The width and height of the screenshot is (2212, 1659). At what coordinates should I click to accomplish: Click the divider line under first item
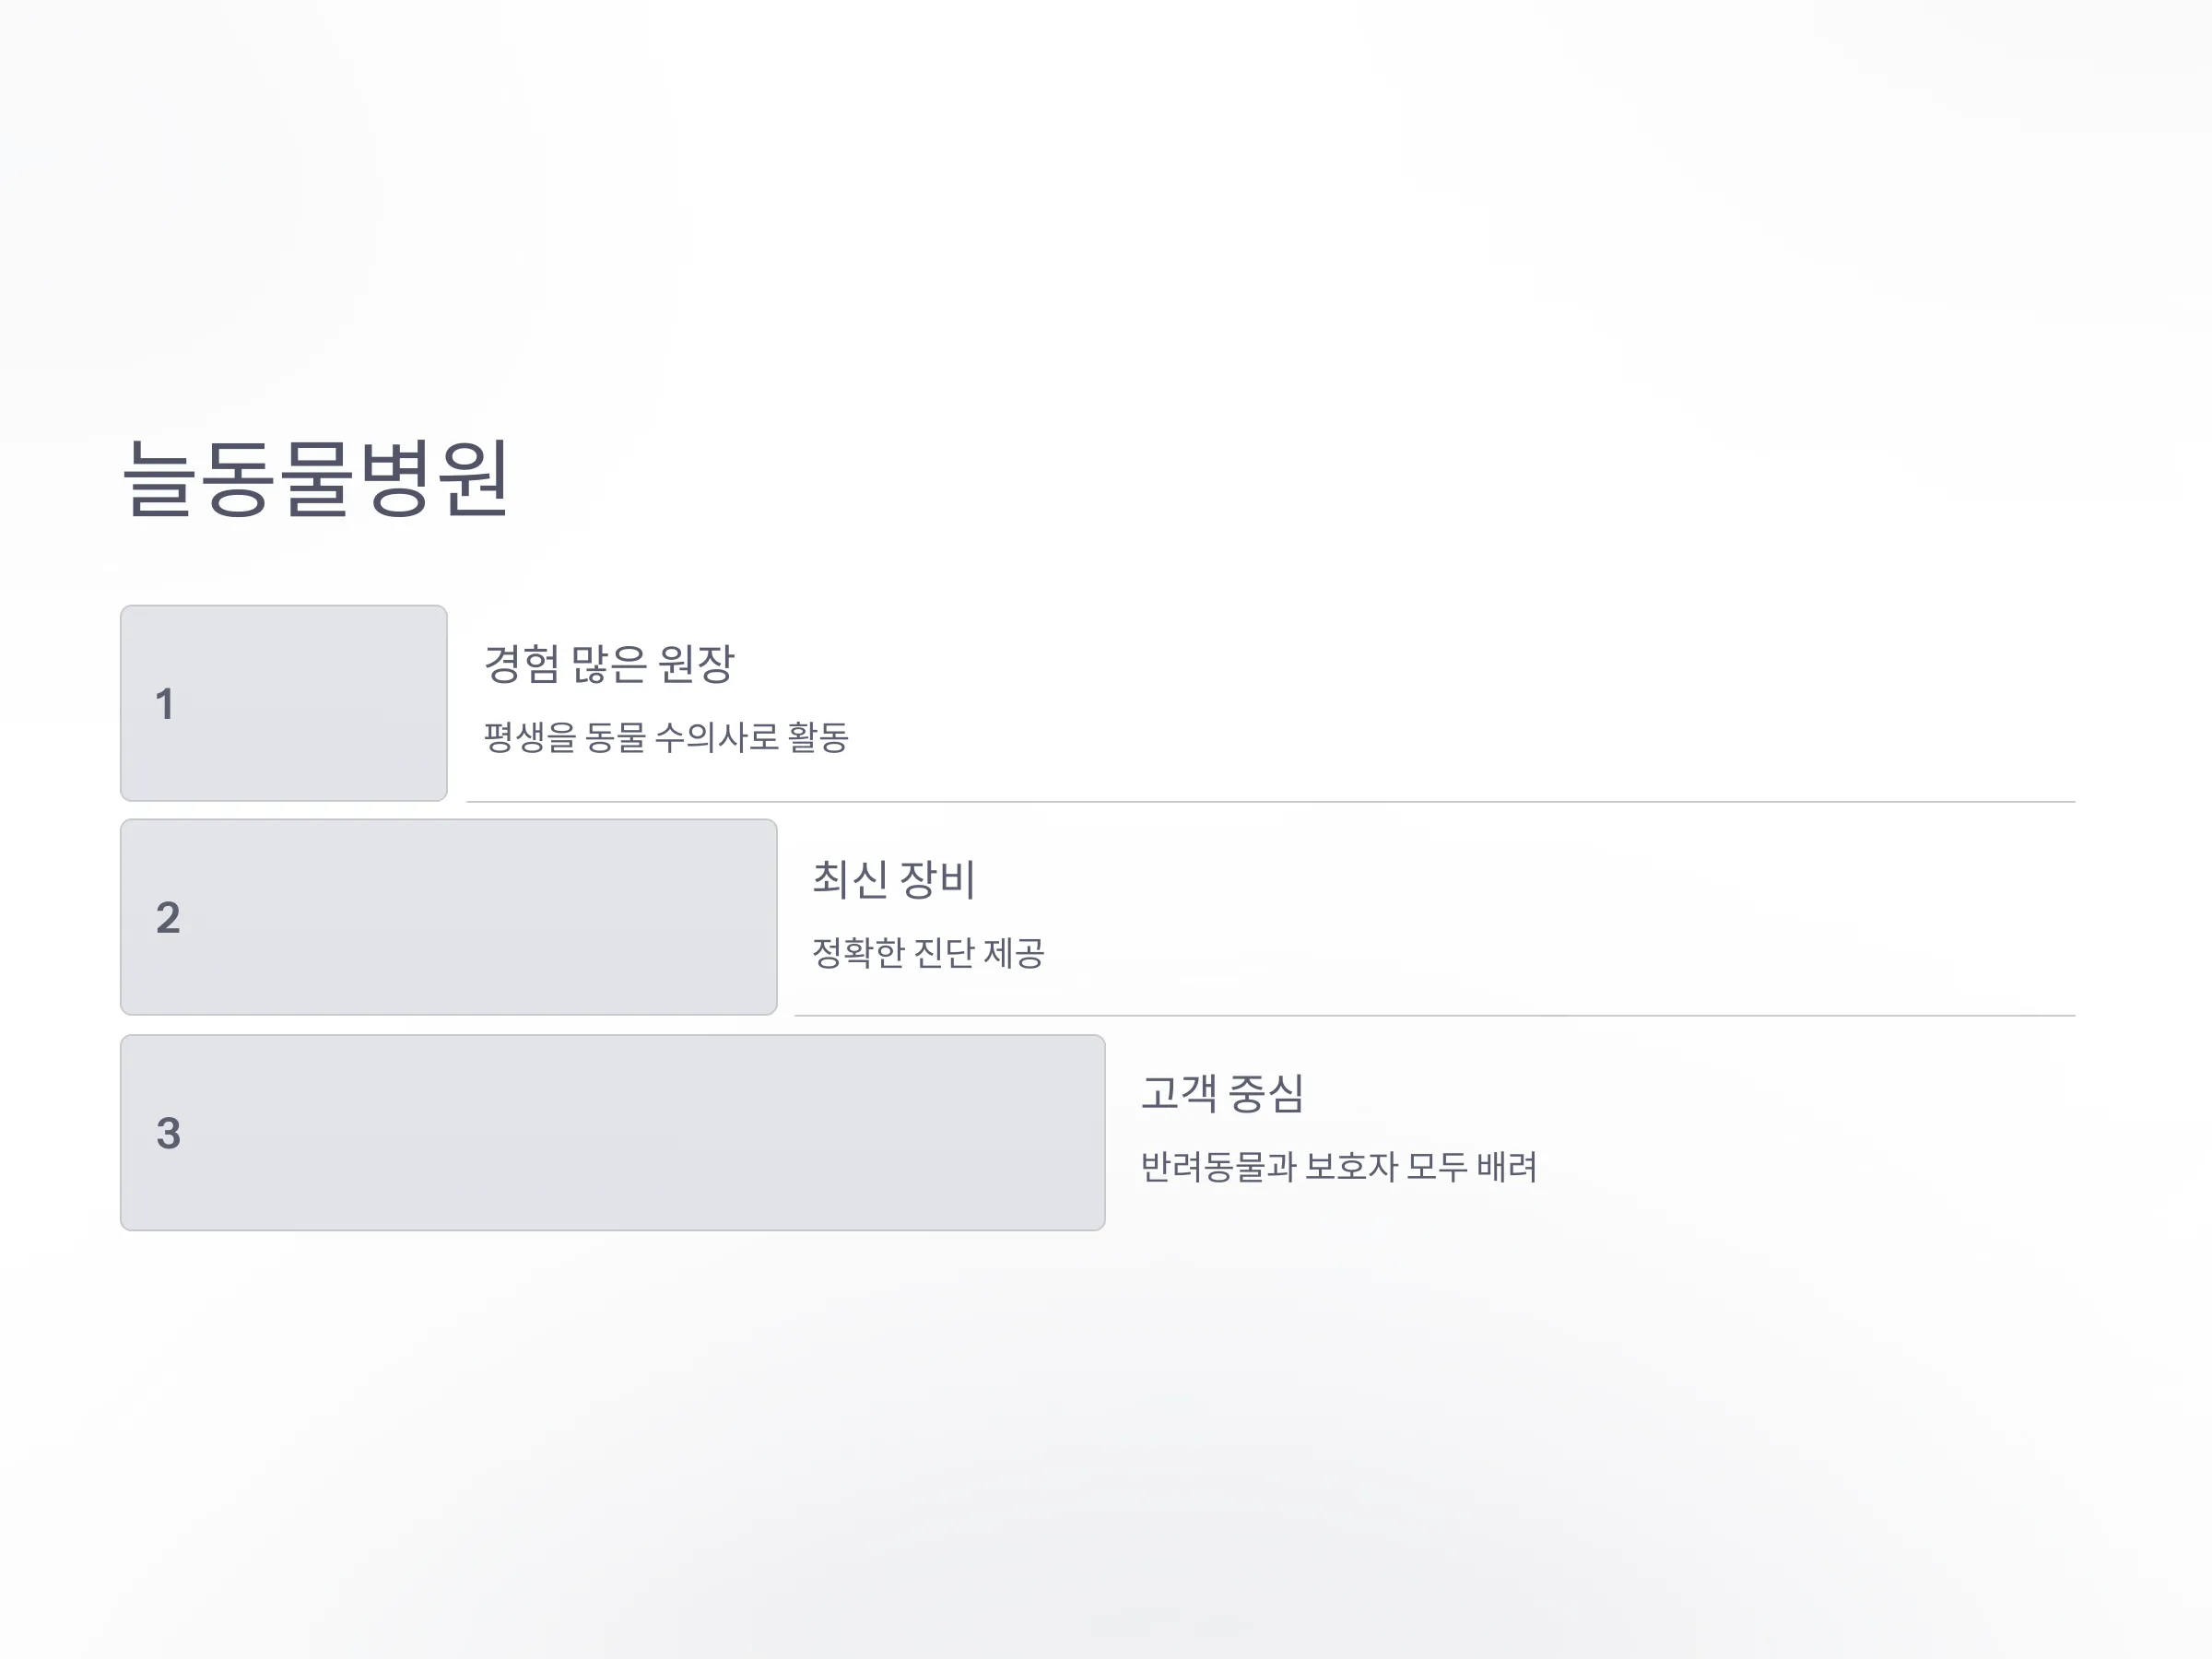pyautogui.click(x=1271, y=802)
